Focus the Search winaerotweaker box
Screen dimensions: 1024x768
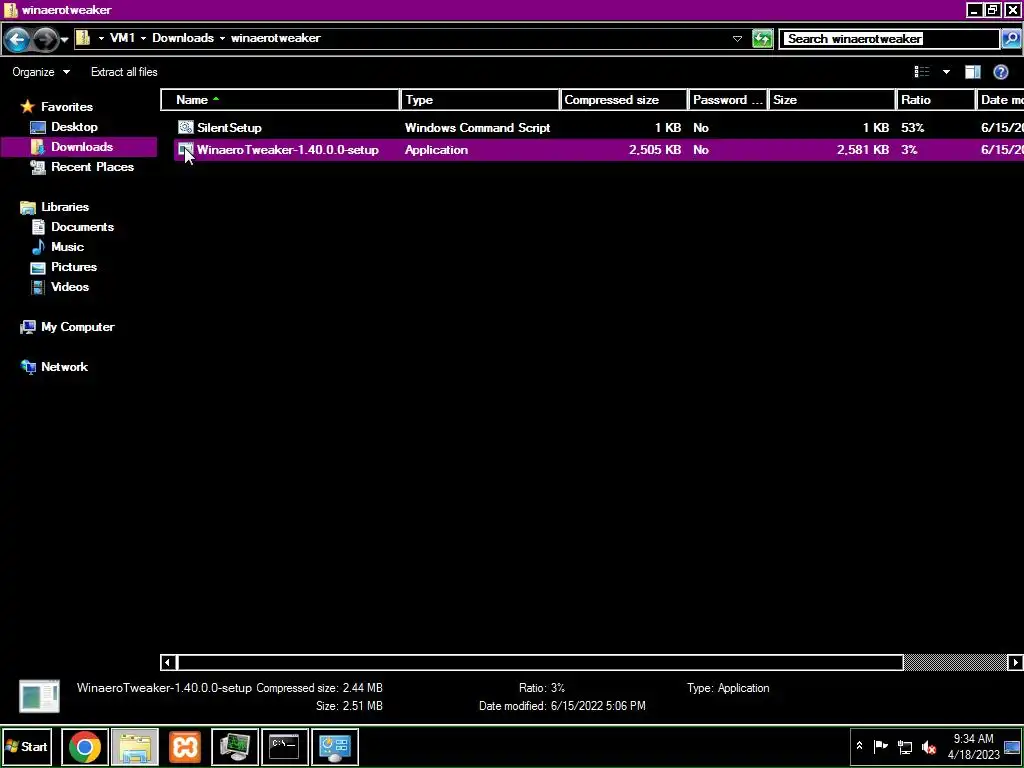pyautogui.click(x=889, y=39)
